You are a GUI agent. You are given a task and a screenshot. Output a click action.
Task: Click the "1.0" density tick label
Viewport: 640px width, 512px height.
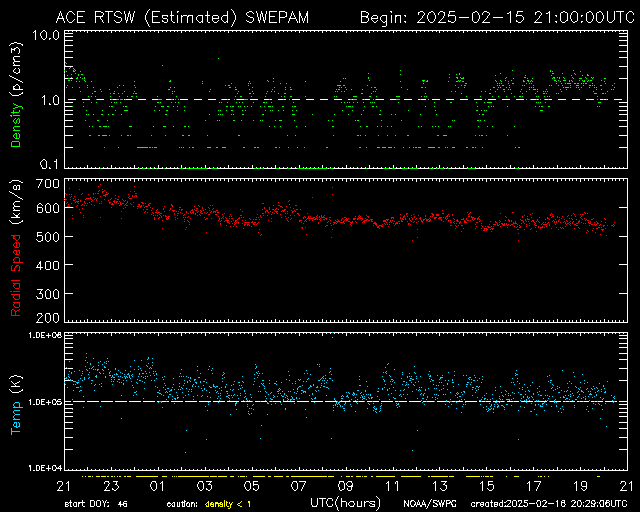click(50, 100)
